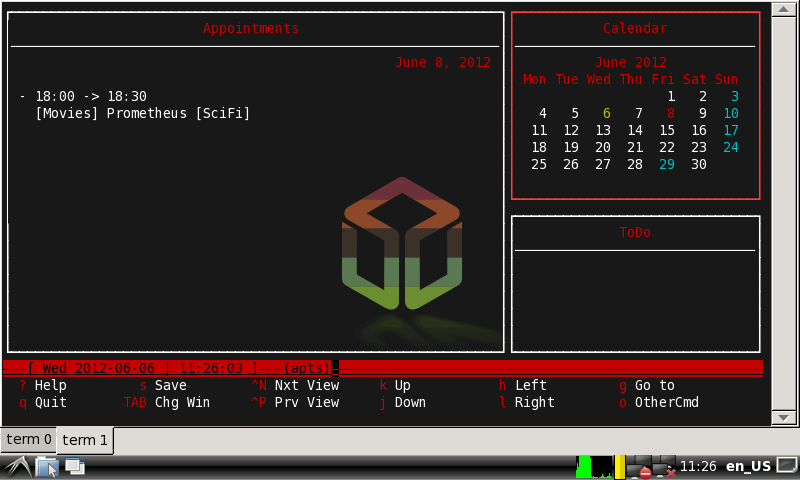The width and height of the screenshot is (800, 480).
Task: Click the Up command hint
Action: [402, 385]
